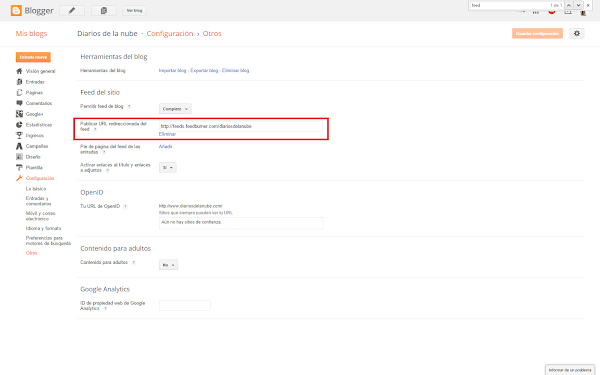Click the Campañas 'A' icon

coord(19,146)
